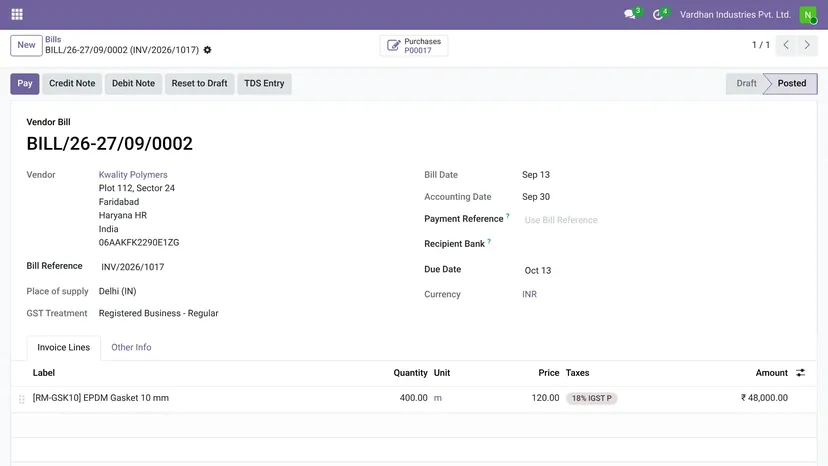828x466 pixels.
Task: Click the line label [RM-GSK10] EPDM Gasket 10 mm
Action: click(101, 398)
